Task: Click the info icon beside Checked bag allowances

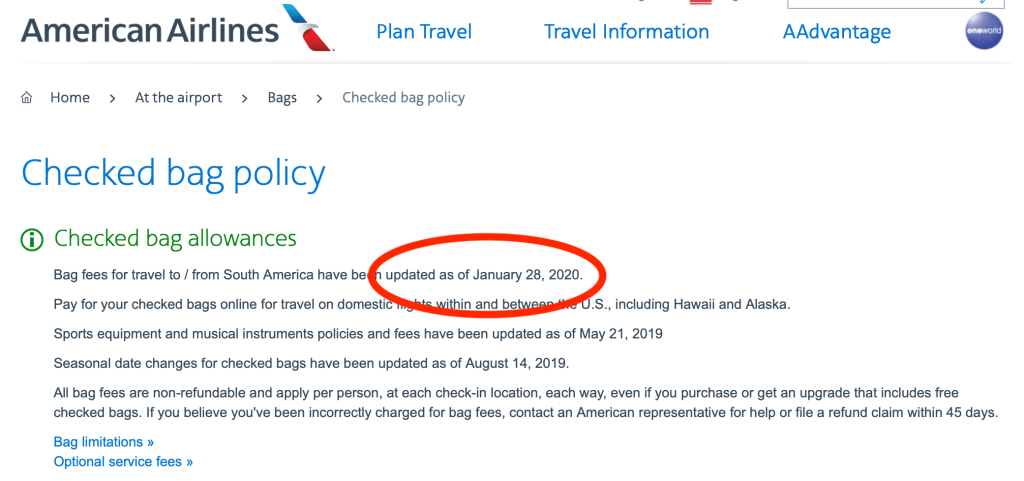Action: 32,239
